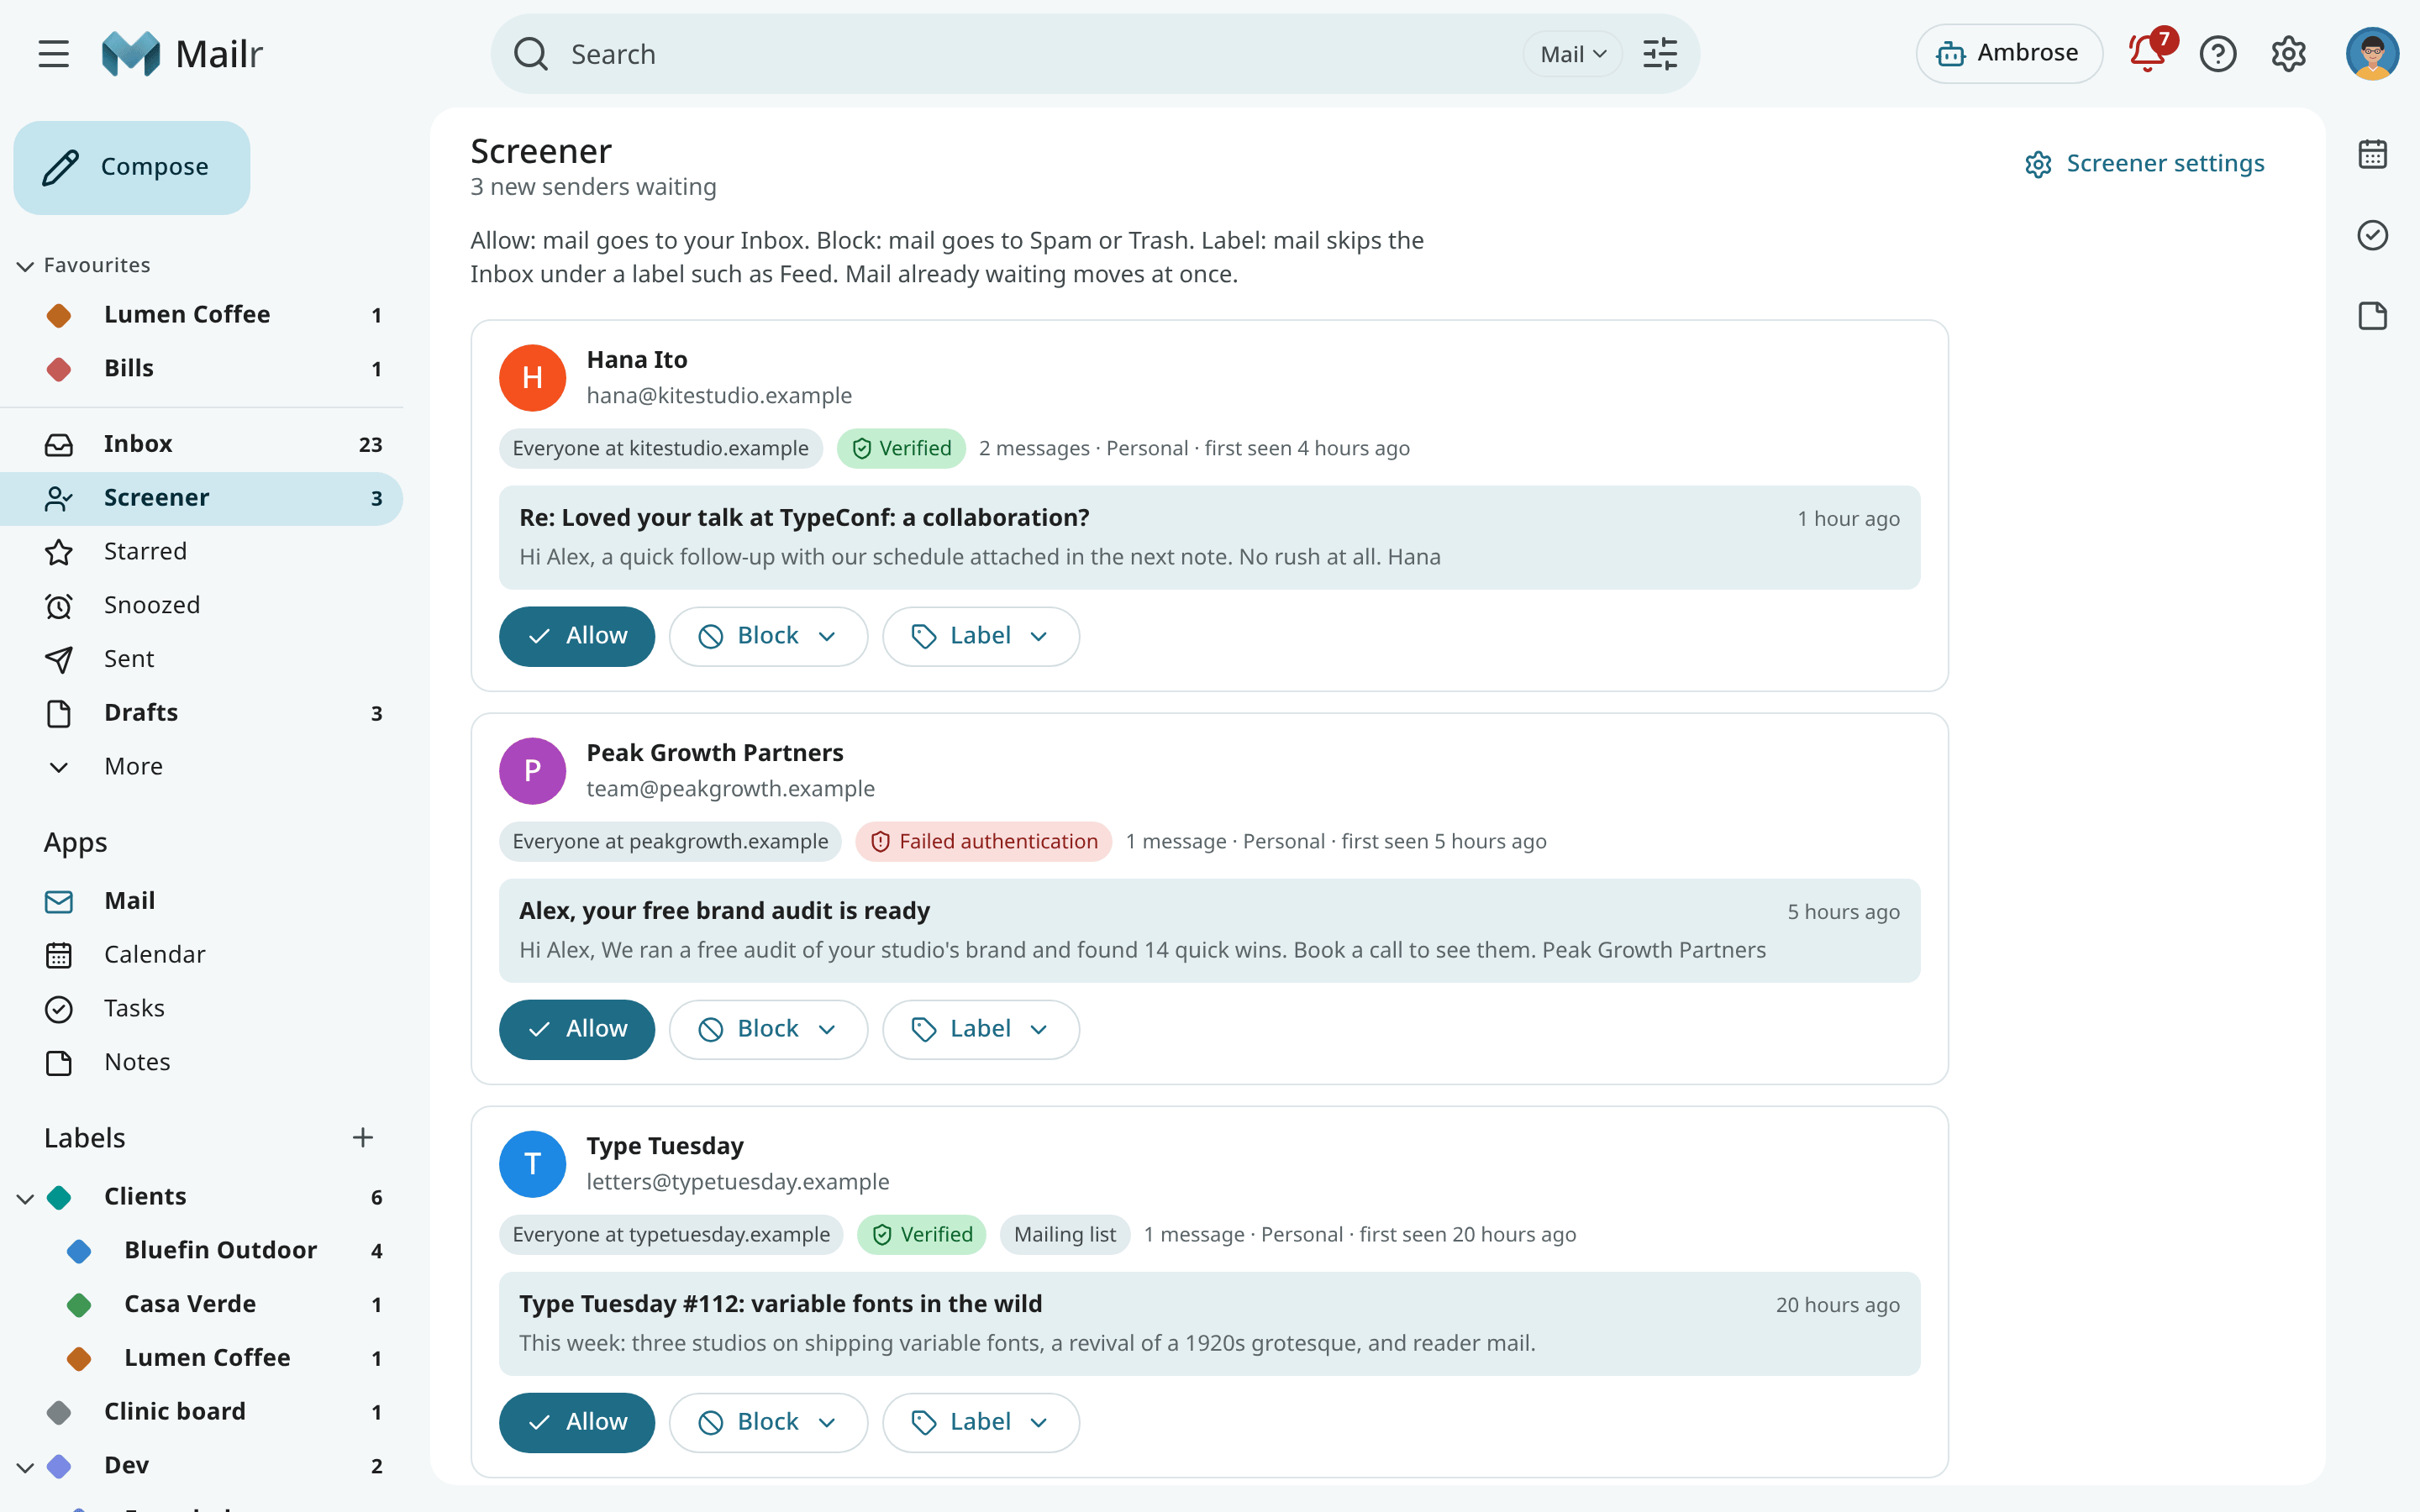Screen dimensions: 2420x1512
Task: Open Label dropdown for Type Tuesday
Action: click(980, 1422)
